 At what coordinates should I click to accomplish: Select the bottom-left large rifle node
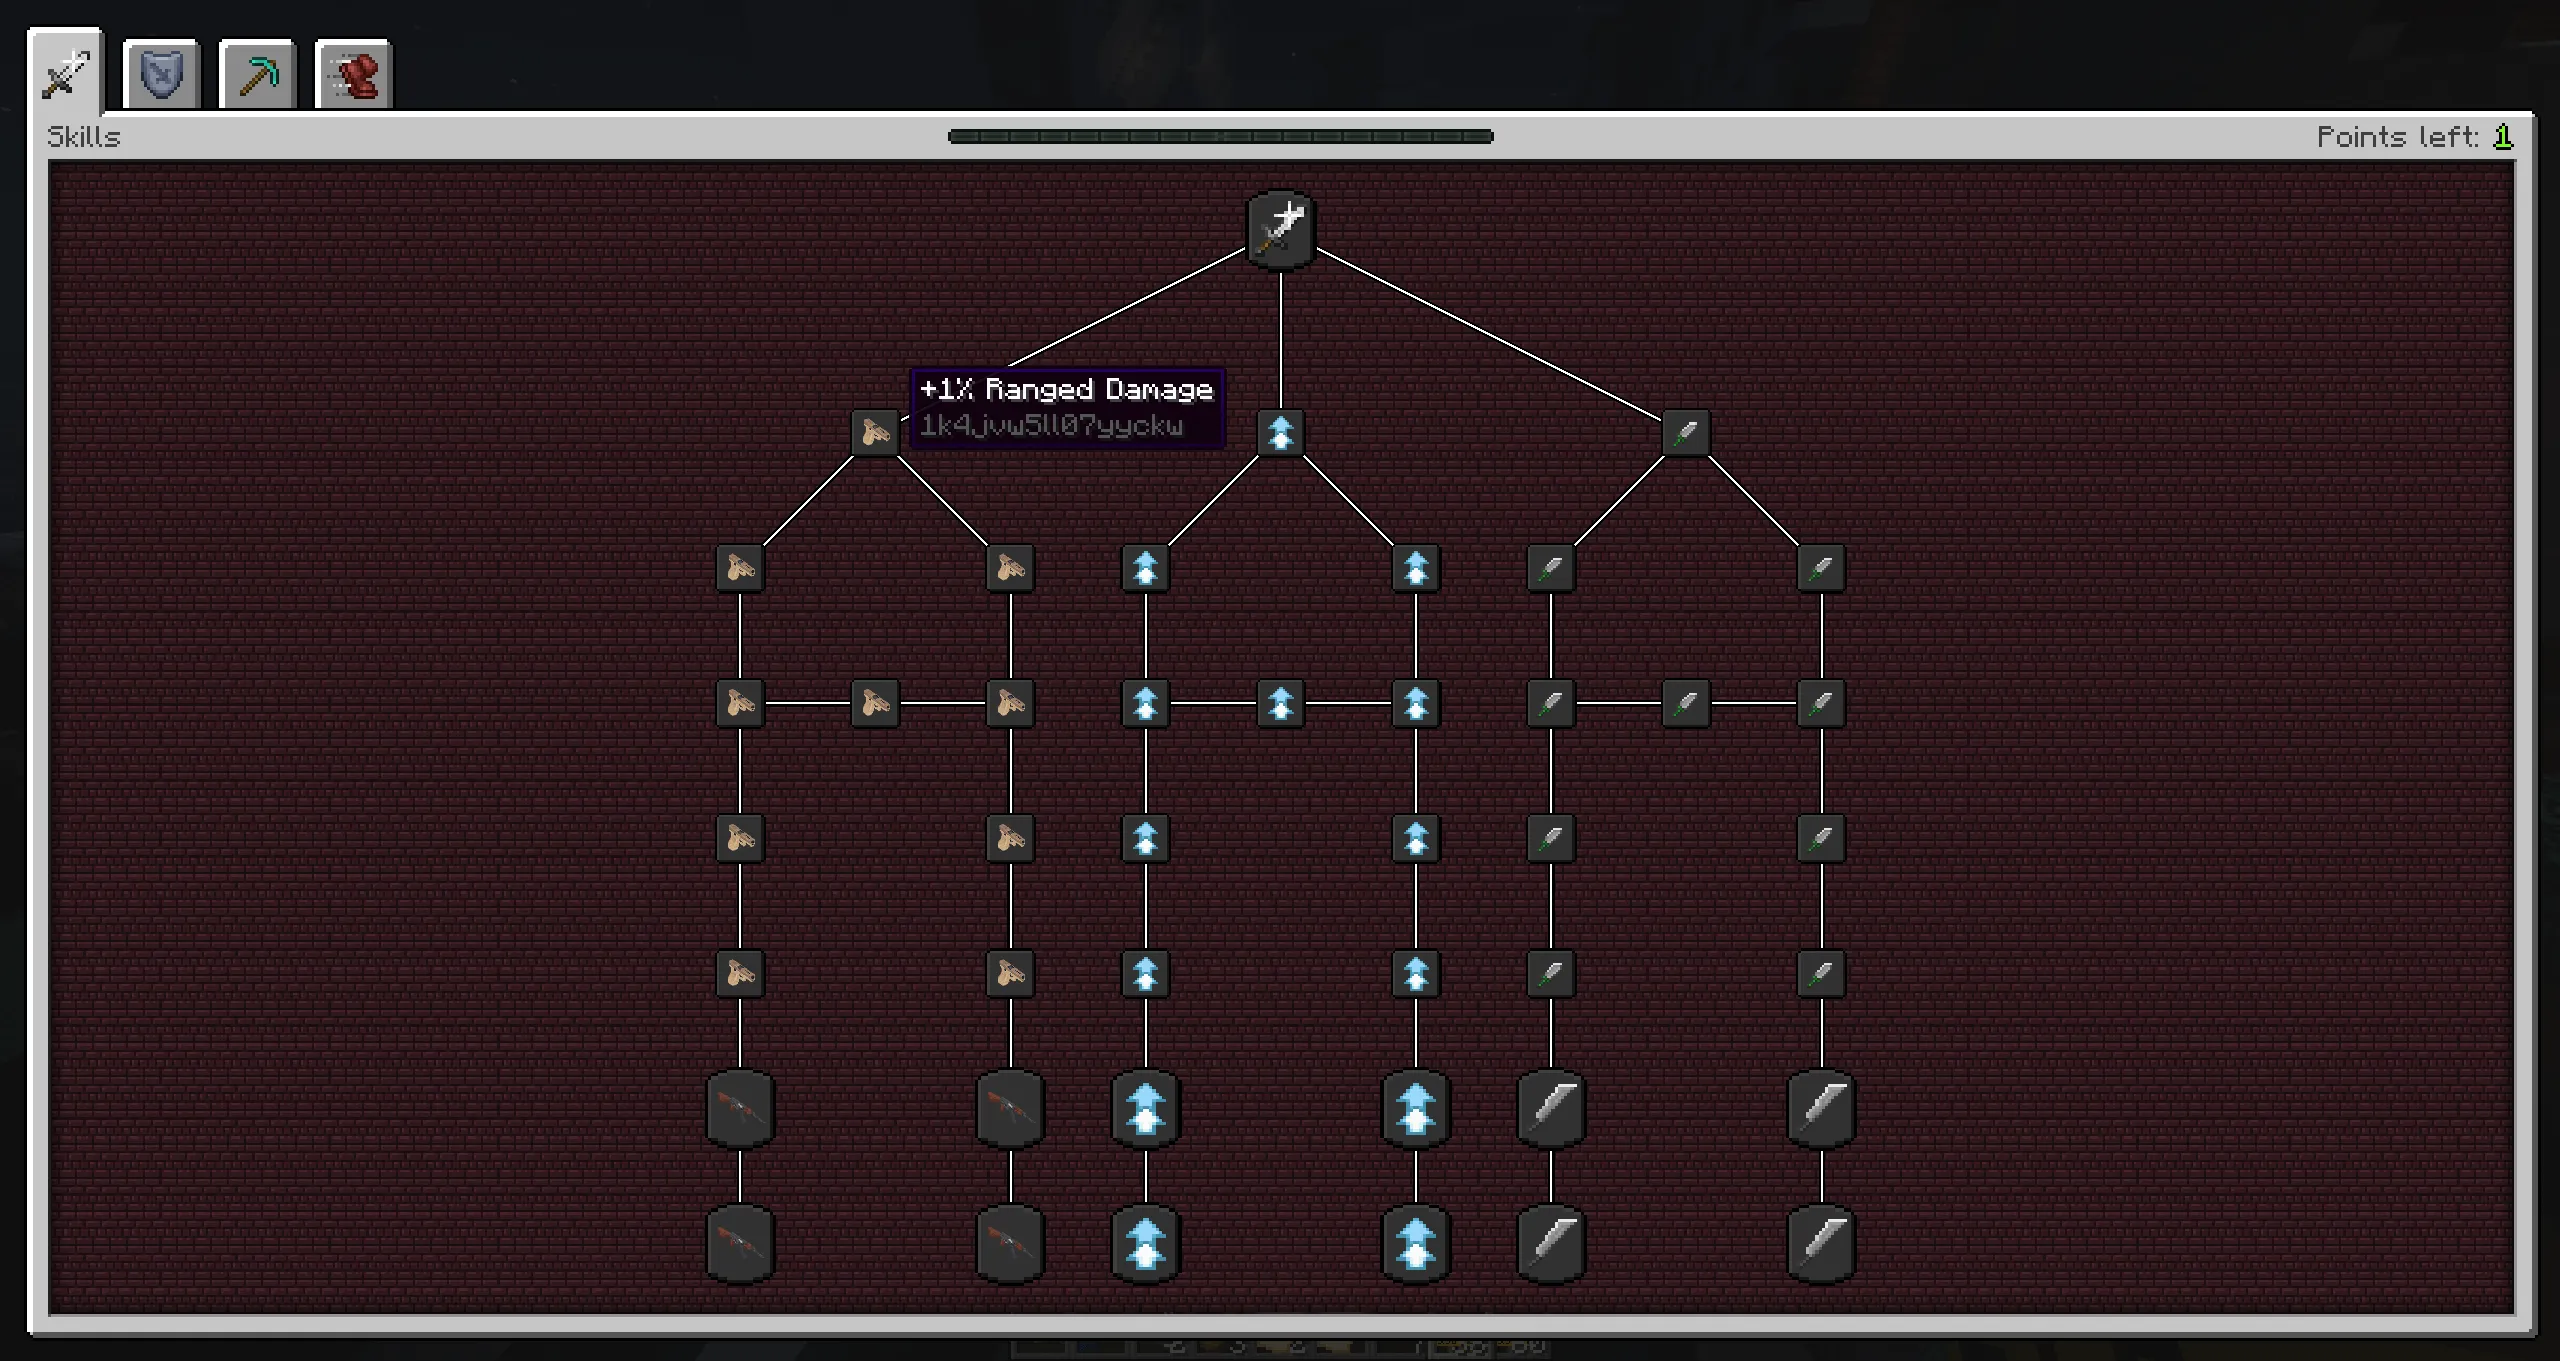[x=740, y=1244]
